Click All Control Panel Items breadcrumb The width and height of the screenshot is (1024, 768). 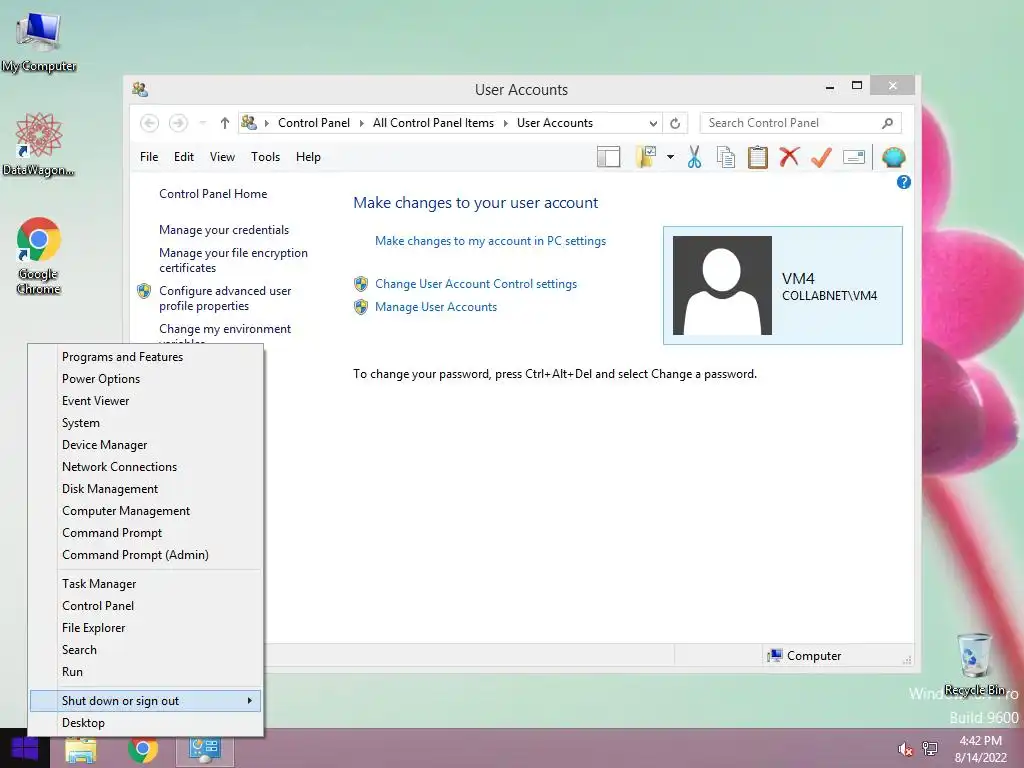pyautogui.click(x=434, y=123)
